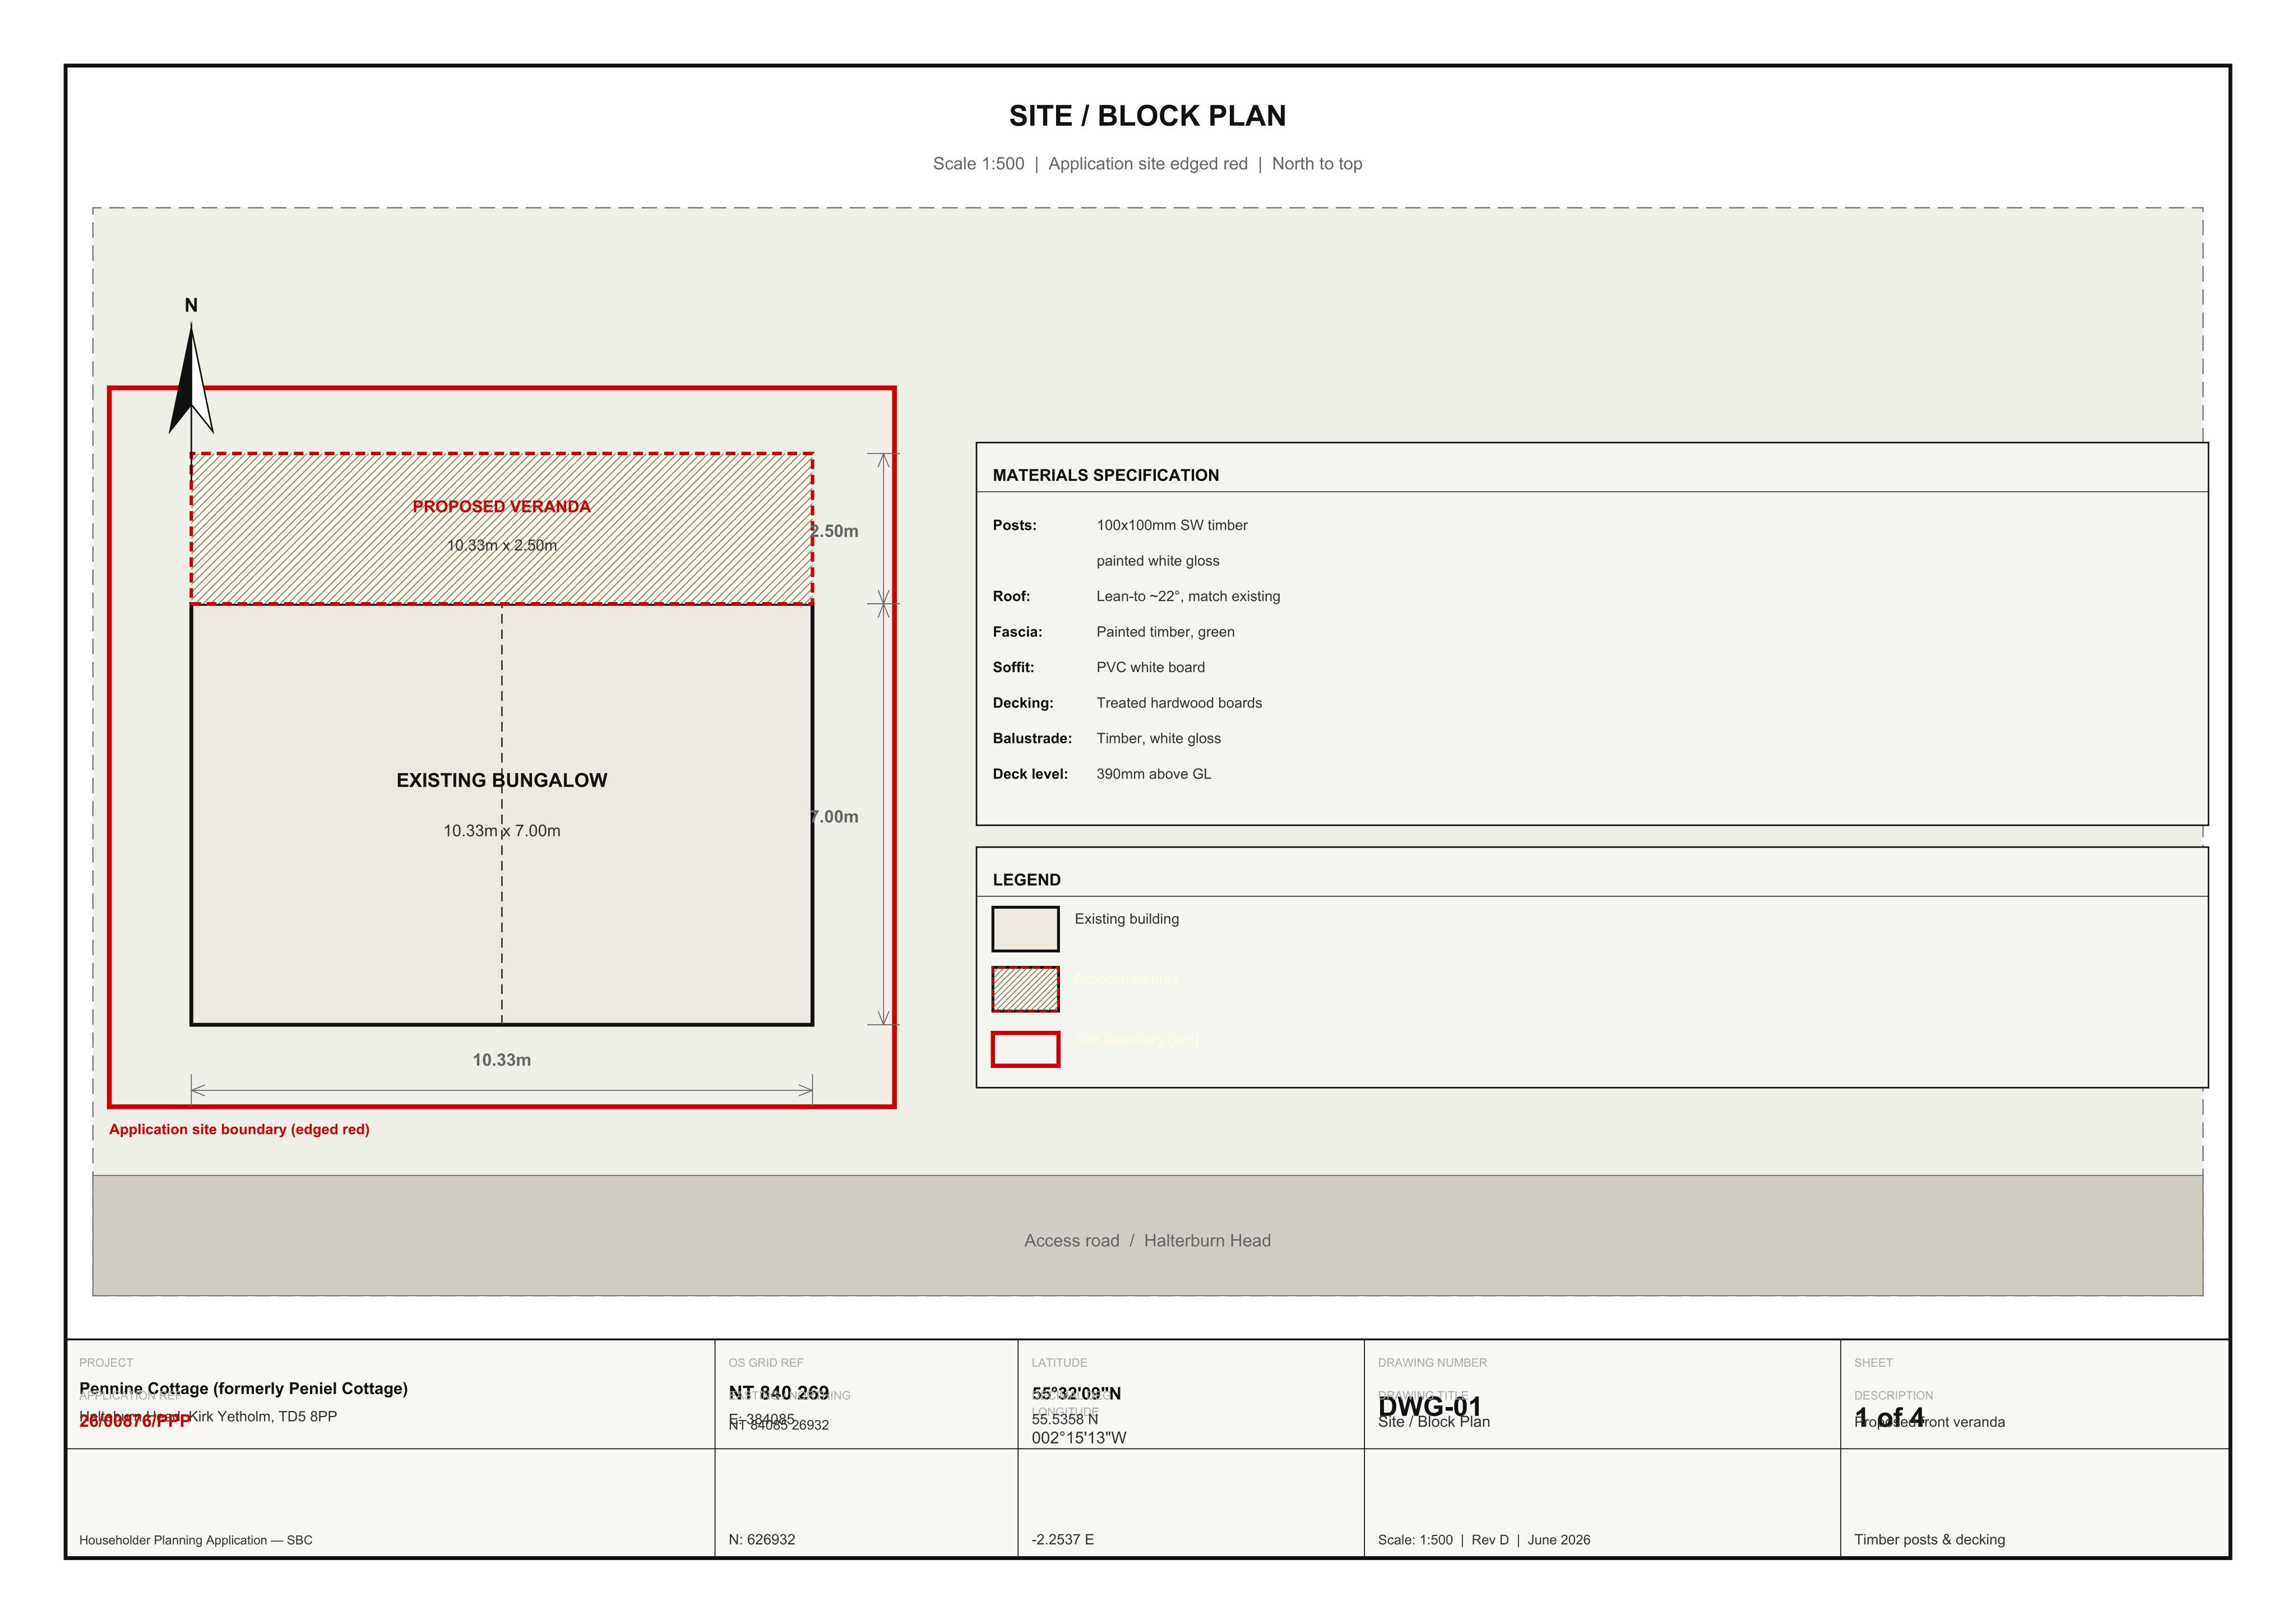Select the 'Existing building' legend label

coord(1126,919)
